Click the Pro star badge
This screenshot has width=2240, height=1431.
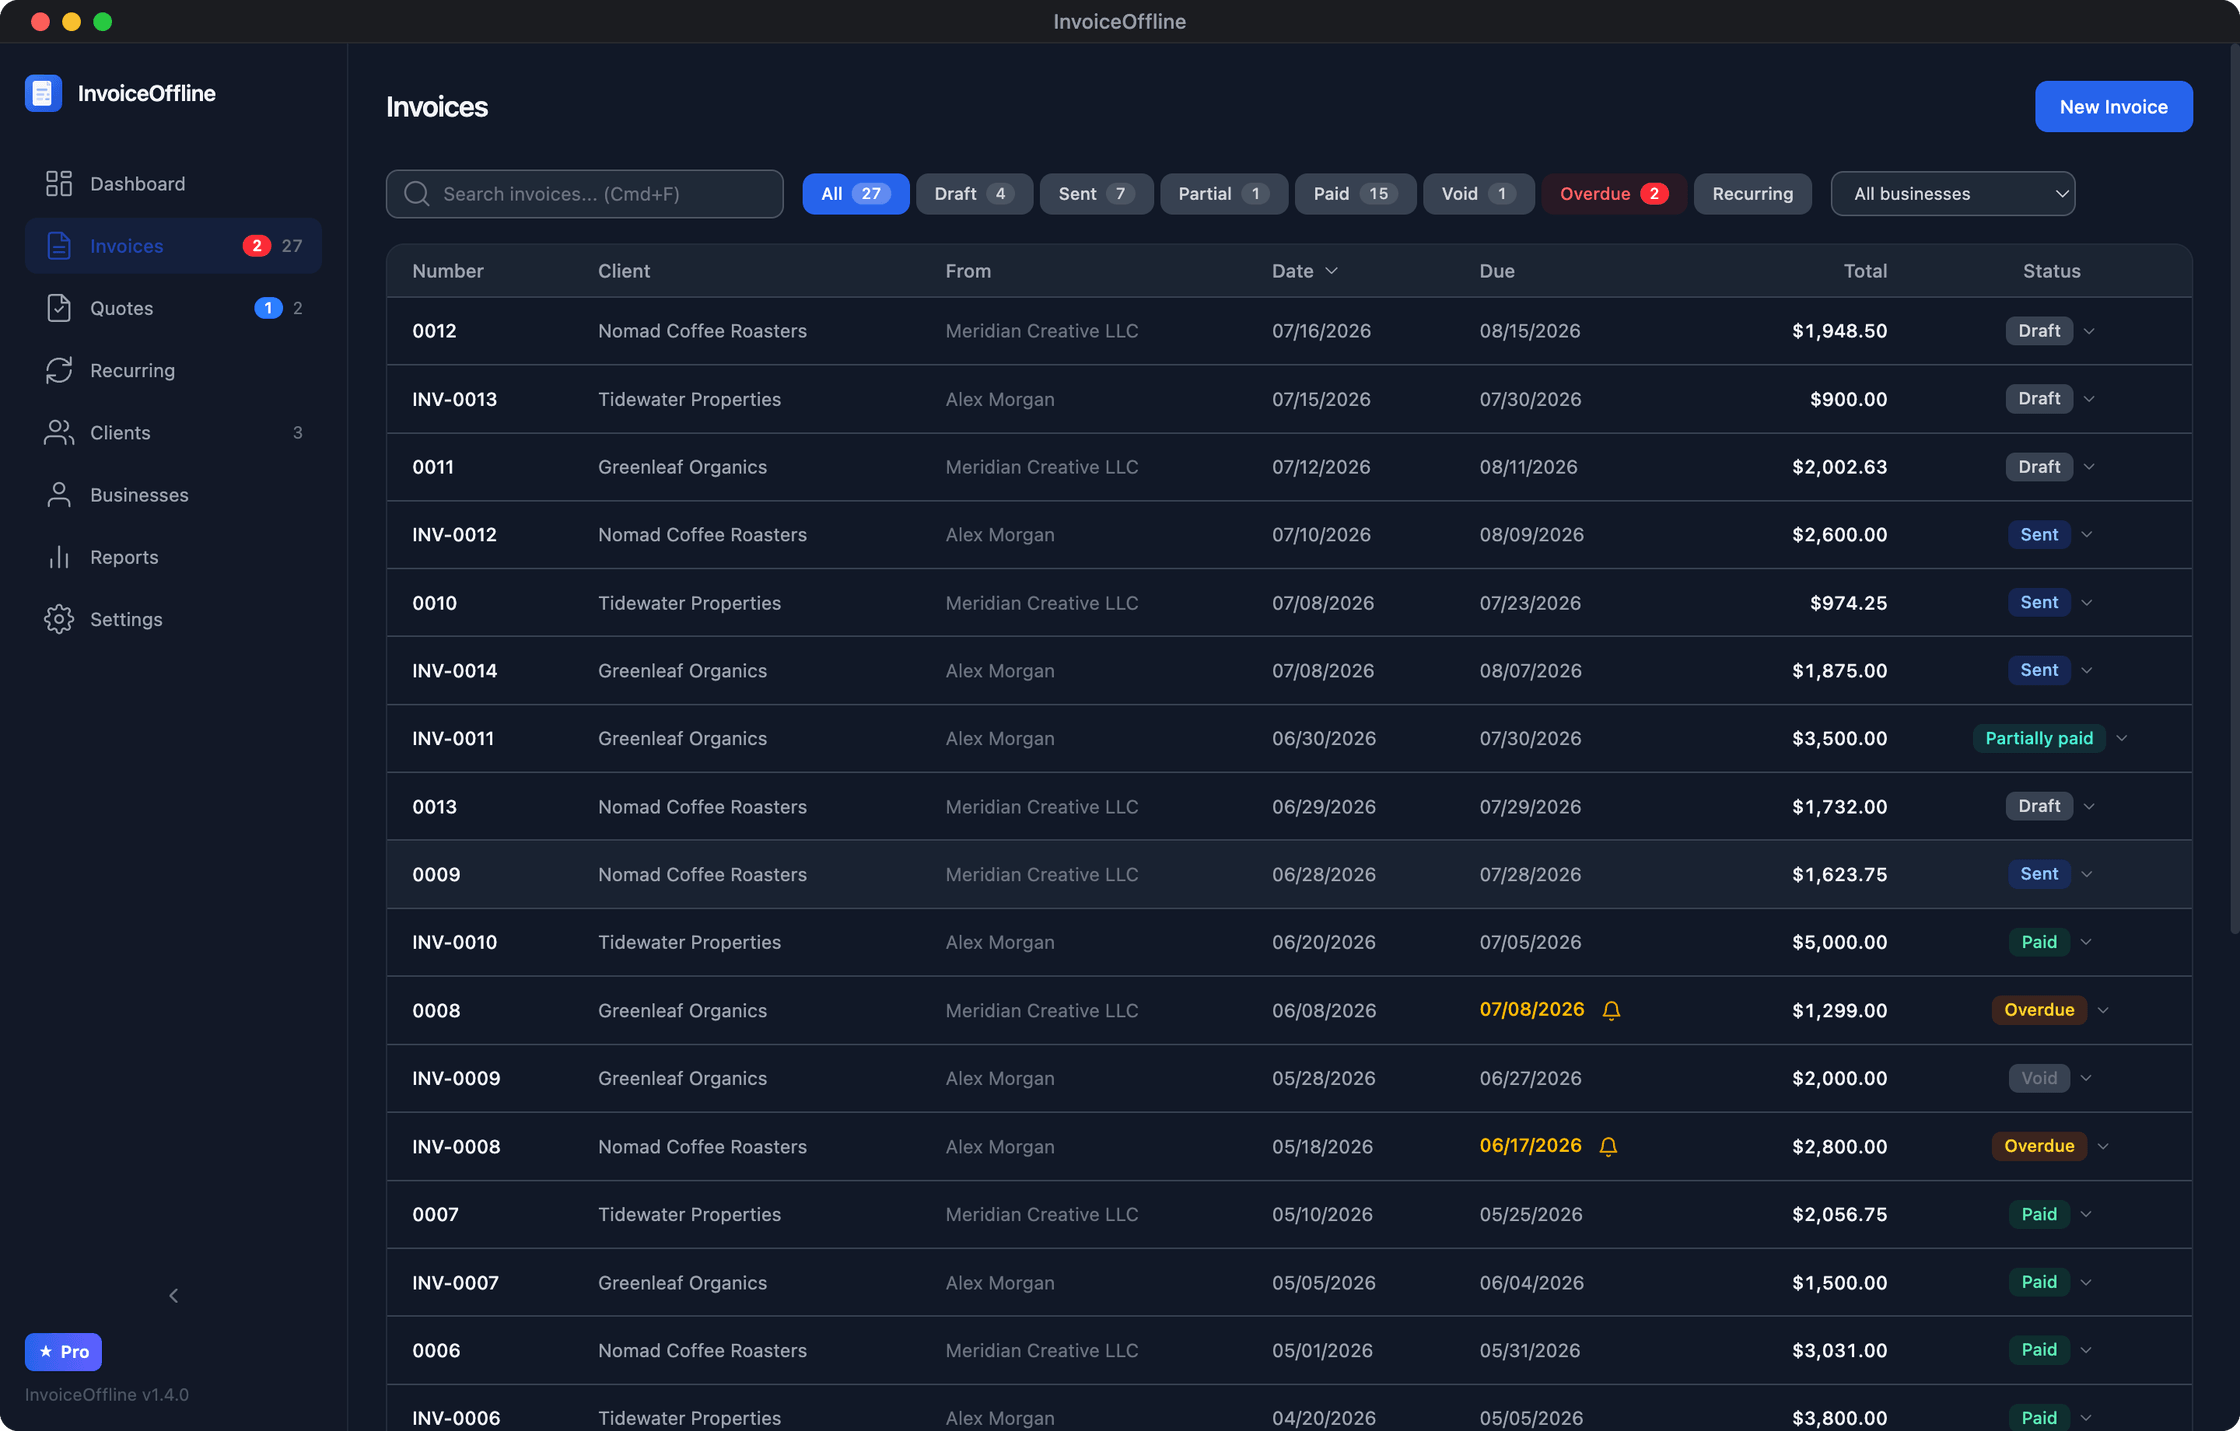(x=63, y=1352)
